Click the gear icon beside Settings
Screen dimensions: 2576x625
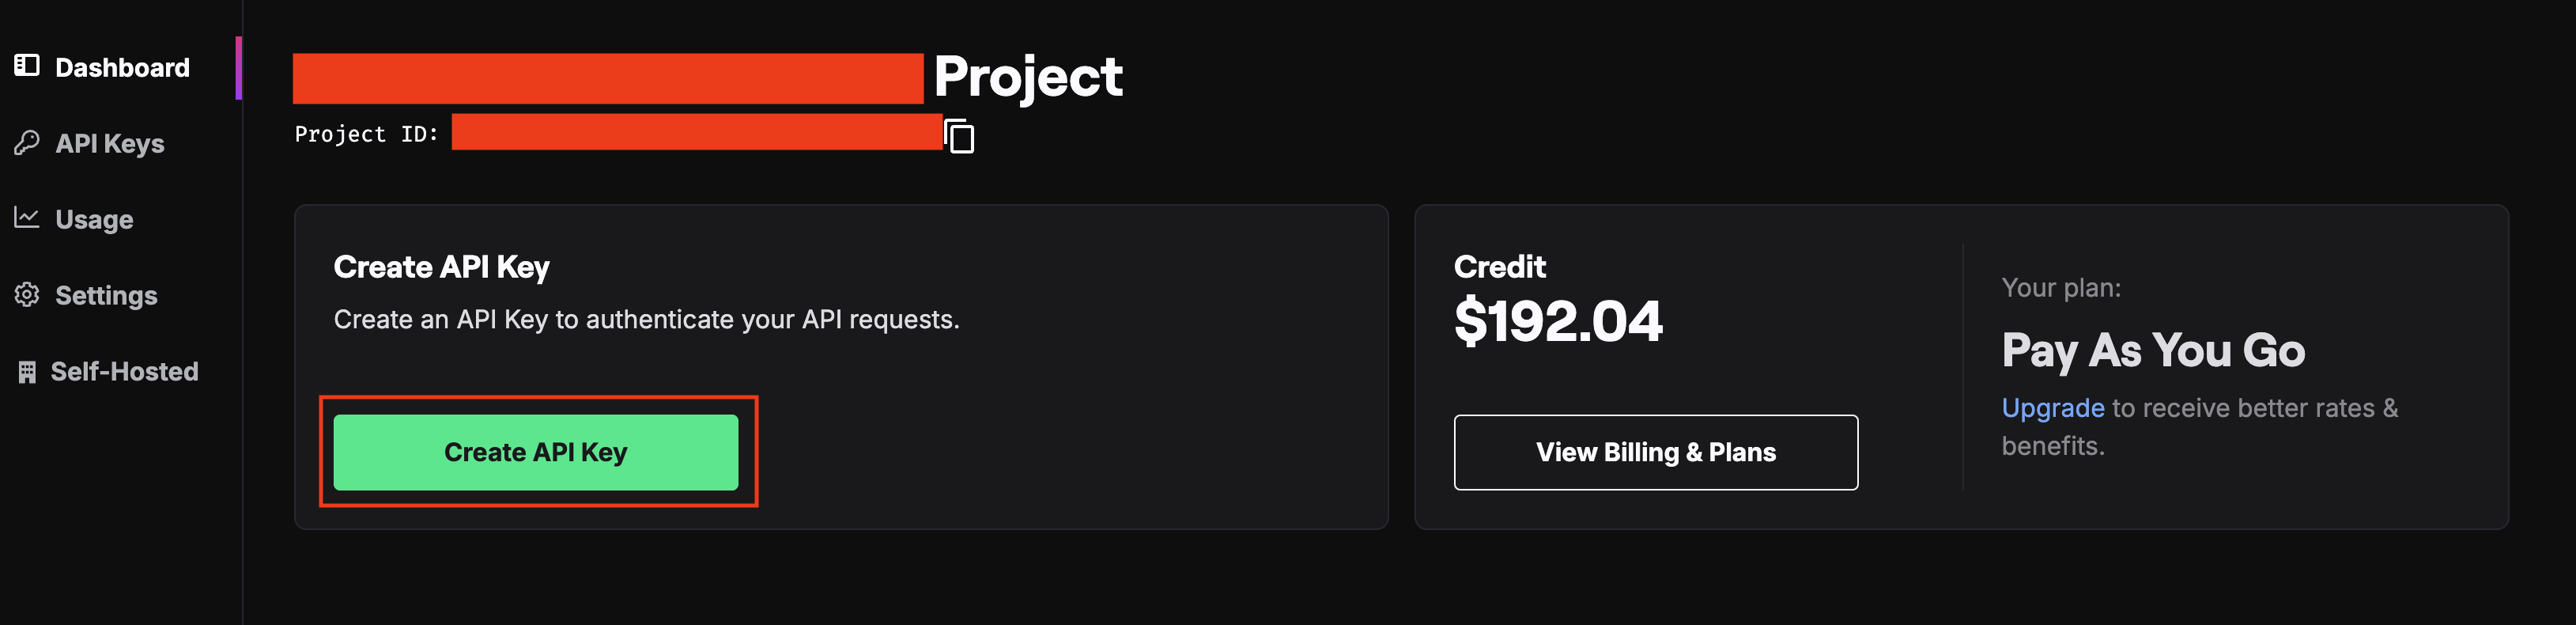27,295
